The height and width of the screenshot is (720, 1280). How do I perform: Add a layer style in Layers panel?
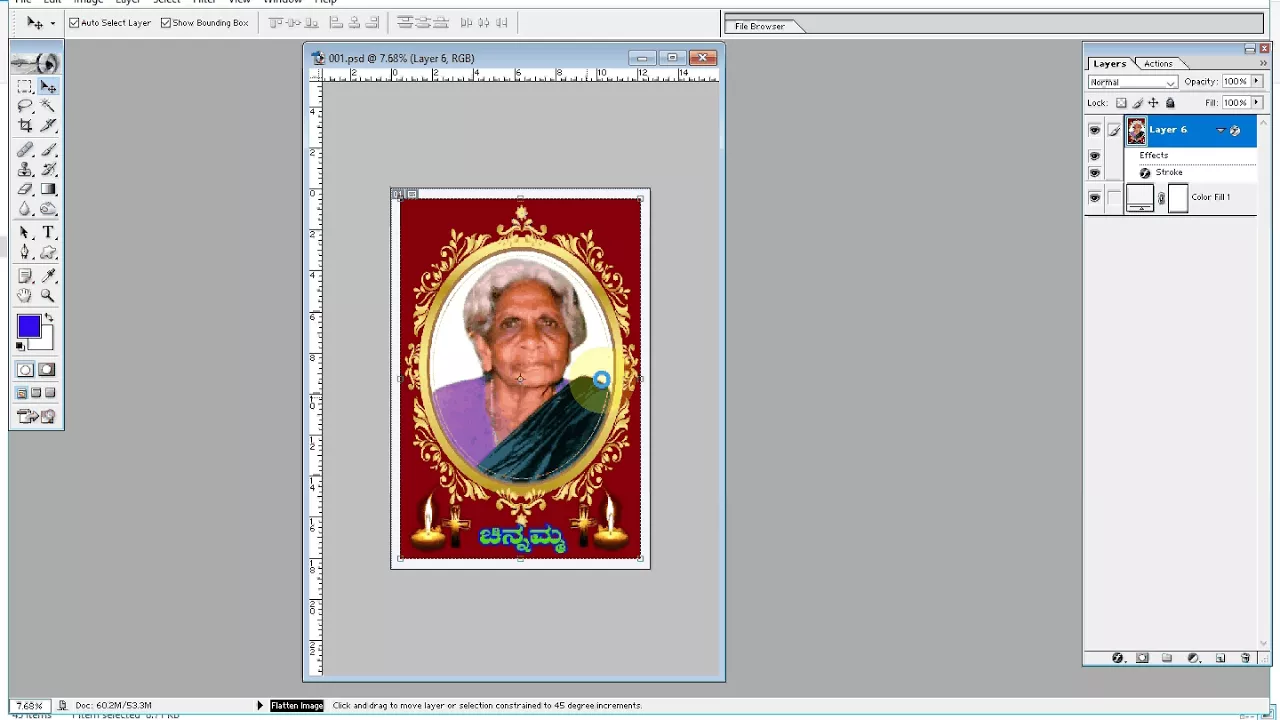coord(1118,658)
